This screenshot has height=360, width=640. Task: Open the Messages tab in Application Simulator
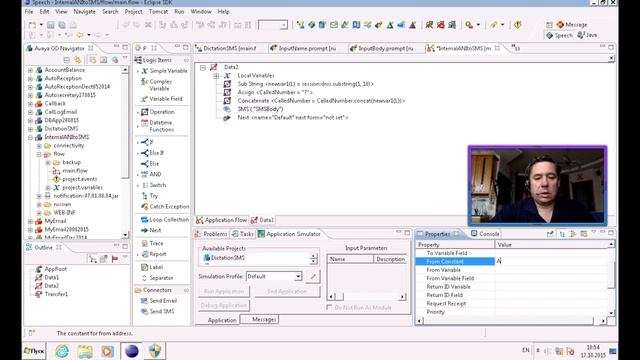[x=260, y=320]
